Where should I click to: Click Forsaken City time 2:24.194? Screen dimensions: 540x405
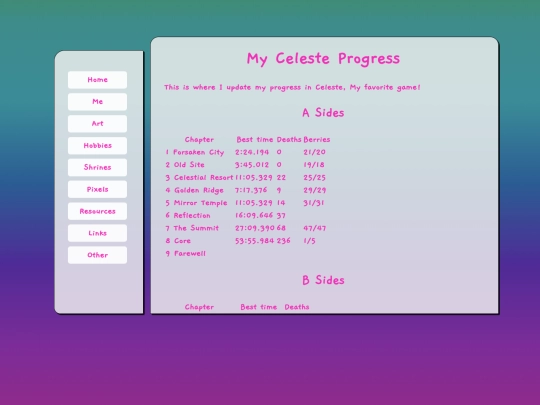(x=252, y=152)
